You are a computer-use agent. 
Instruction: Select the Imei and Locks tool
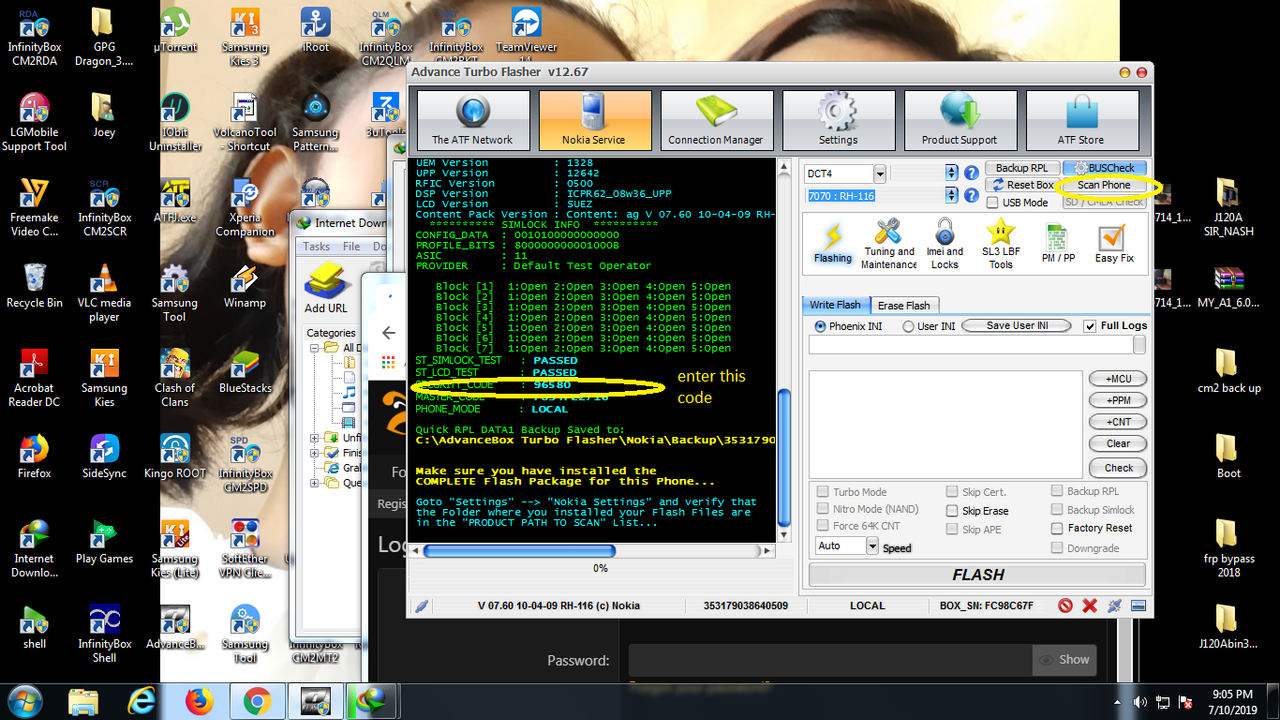pyautogui.click(x=944, y=244)
